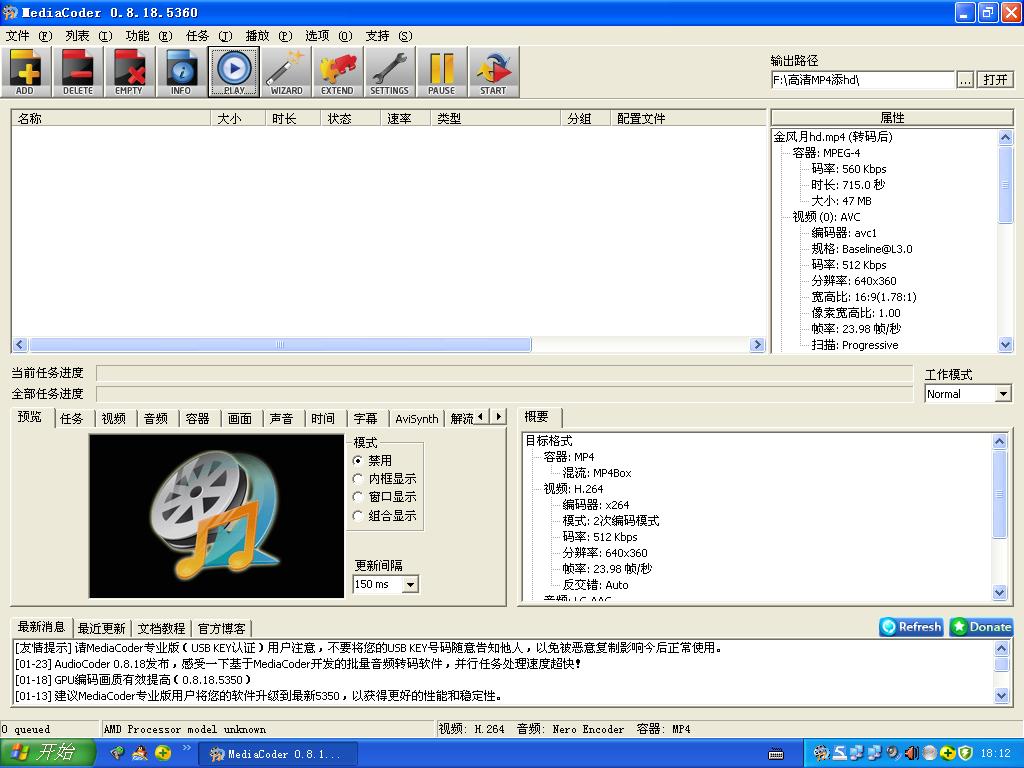Click the MediaCoder system tray icon
1024x768 pixels.
(x=821, y=754)
